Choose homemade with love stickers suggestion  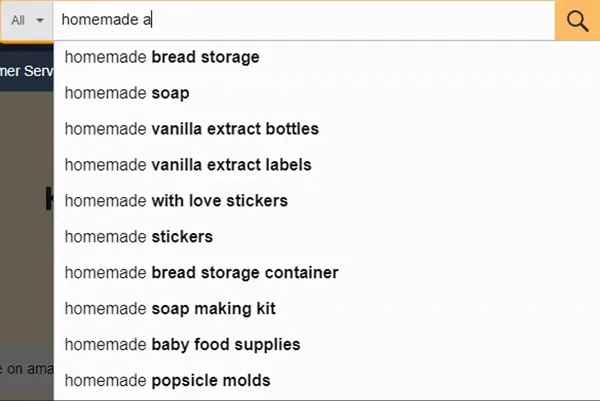[x=176, y=201]
